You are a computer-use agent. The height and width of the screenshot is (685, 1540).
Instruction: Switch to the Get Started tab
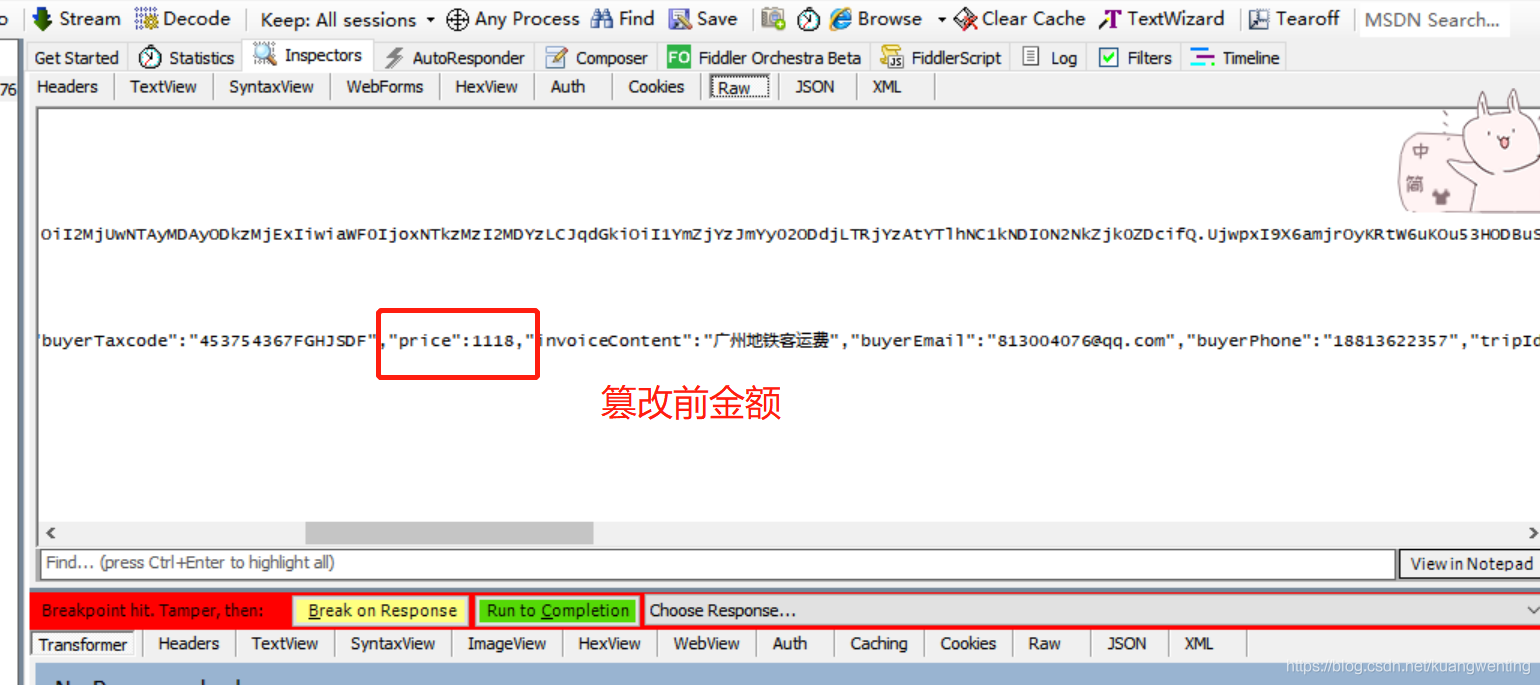[76, 58]
